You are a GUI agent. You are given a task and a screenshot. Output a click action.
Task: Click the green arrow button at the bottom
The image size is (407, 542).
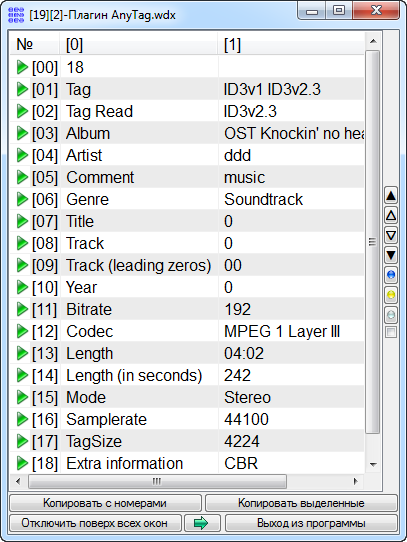point(202,523)
